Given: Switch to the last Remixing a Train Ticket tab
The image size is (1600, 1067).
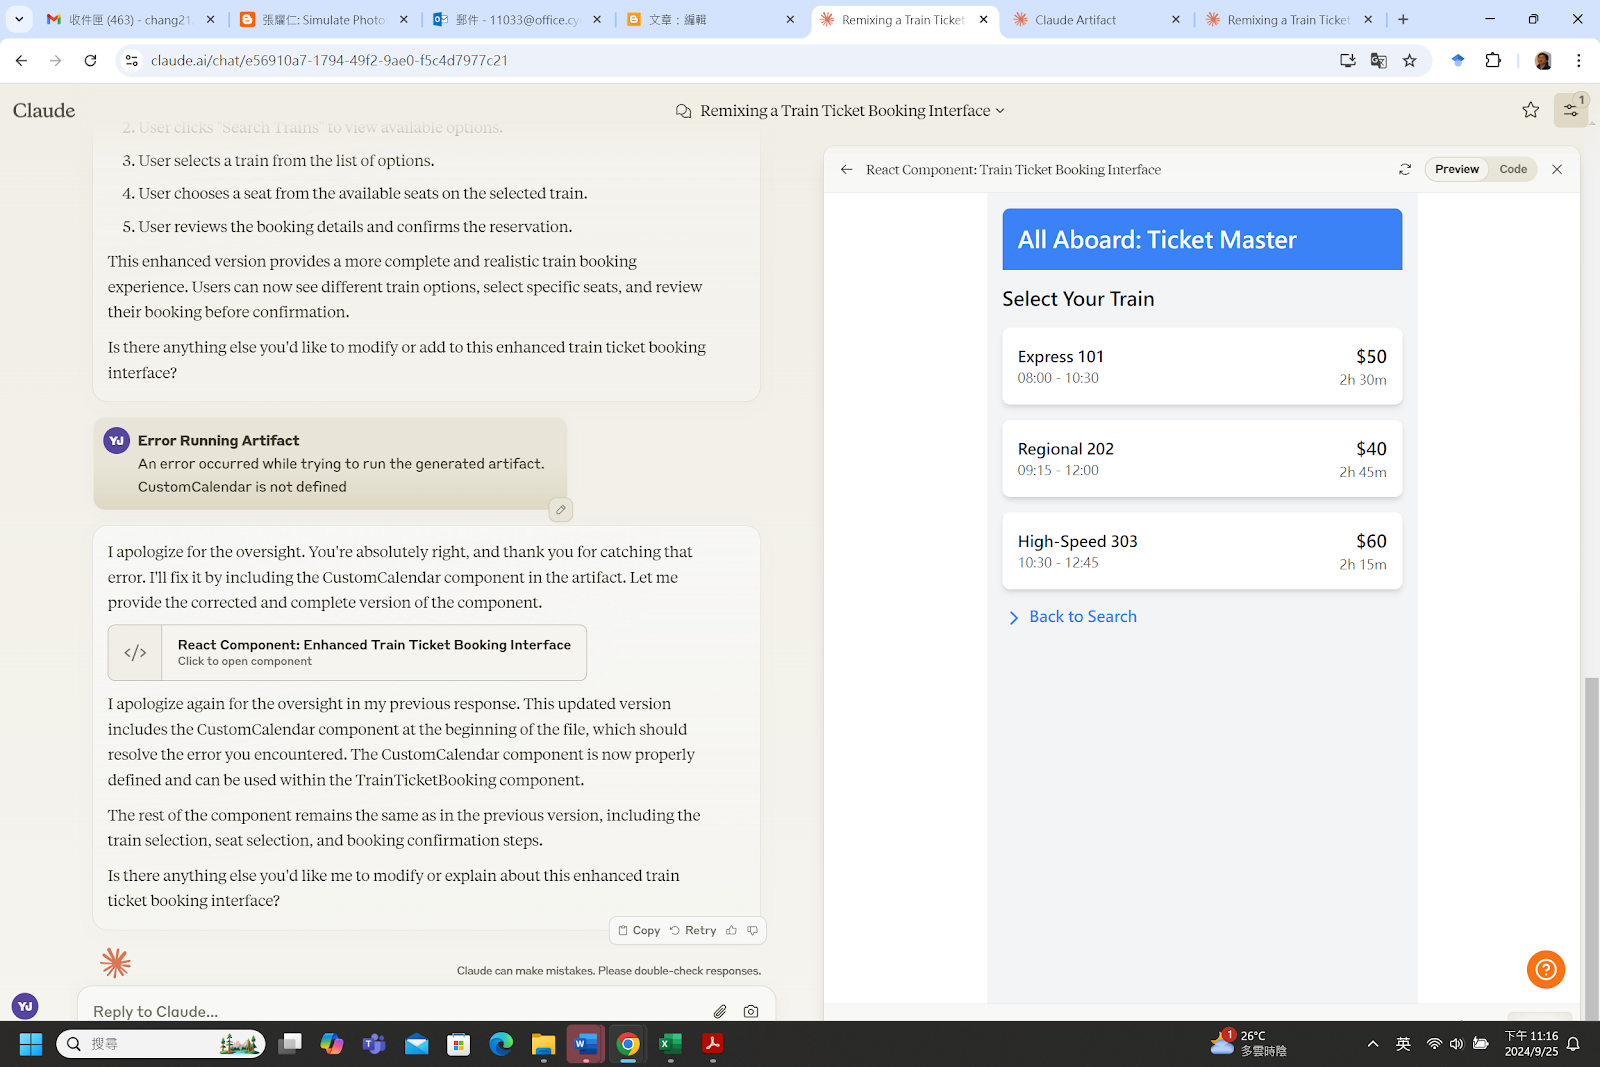Looking at the screenshot, I should tap(1289, 19).
